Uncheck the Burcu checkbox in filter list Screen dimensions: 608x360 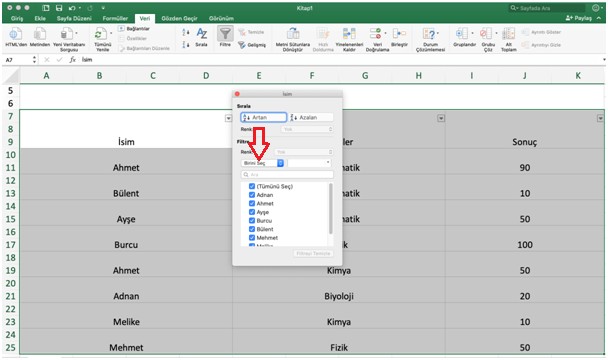pos(252,220)
